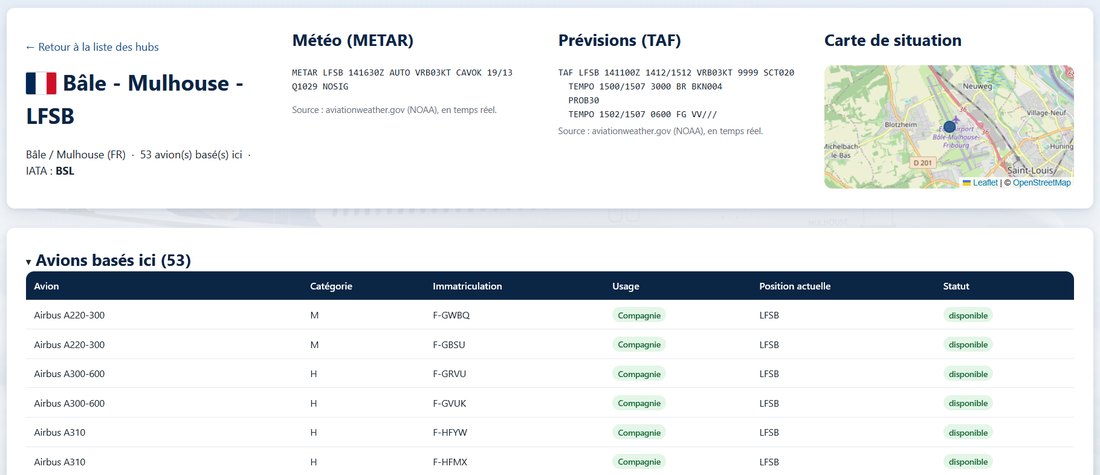Click disponible status in F-GWBQ row
Viewport: 1100px width, 475px height.
[x=968, y=316]
